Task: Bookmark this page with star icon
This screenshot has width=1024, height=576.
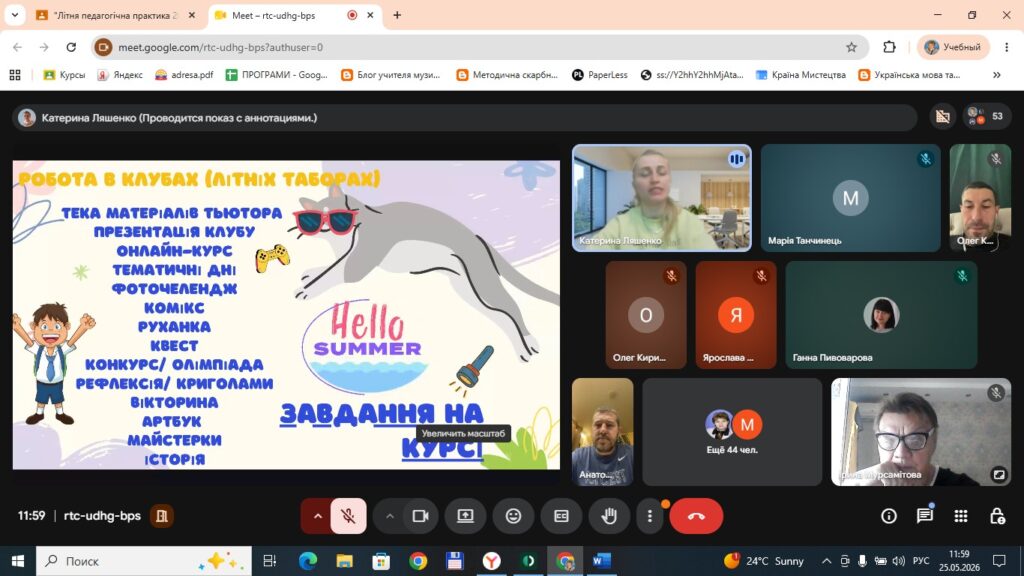Action: click(851, 47)
